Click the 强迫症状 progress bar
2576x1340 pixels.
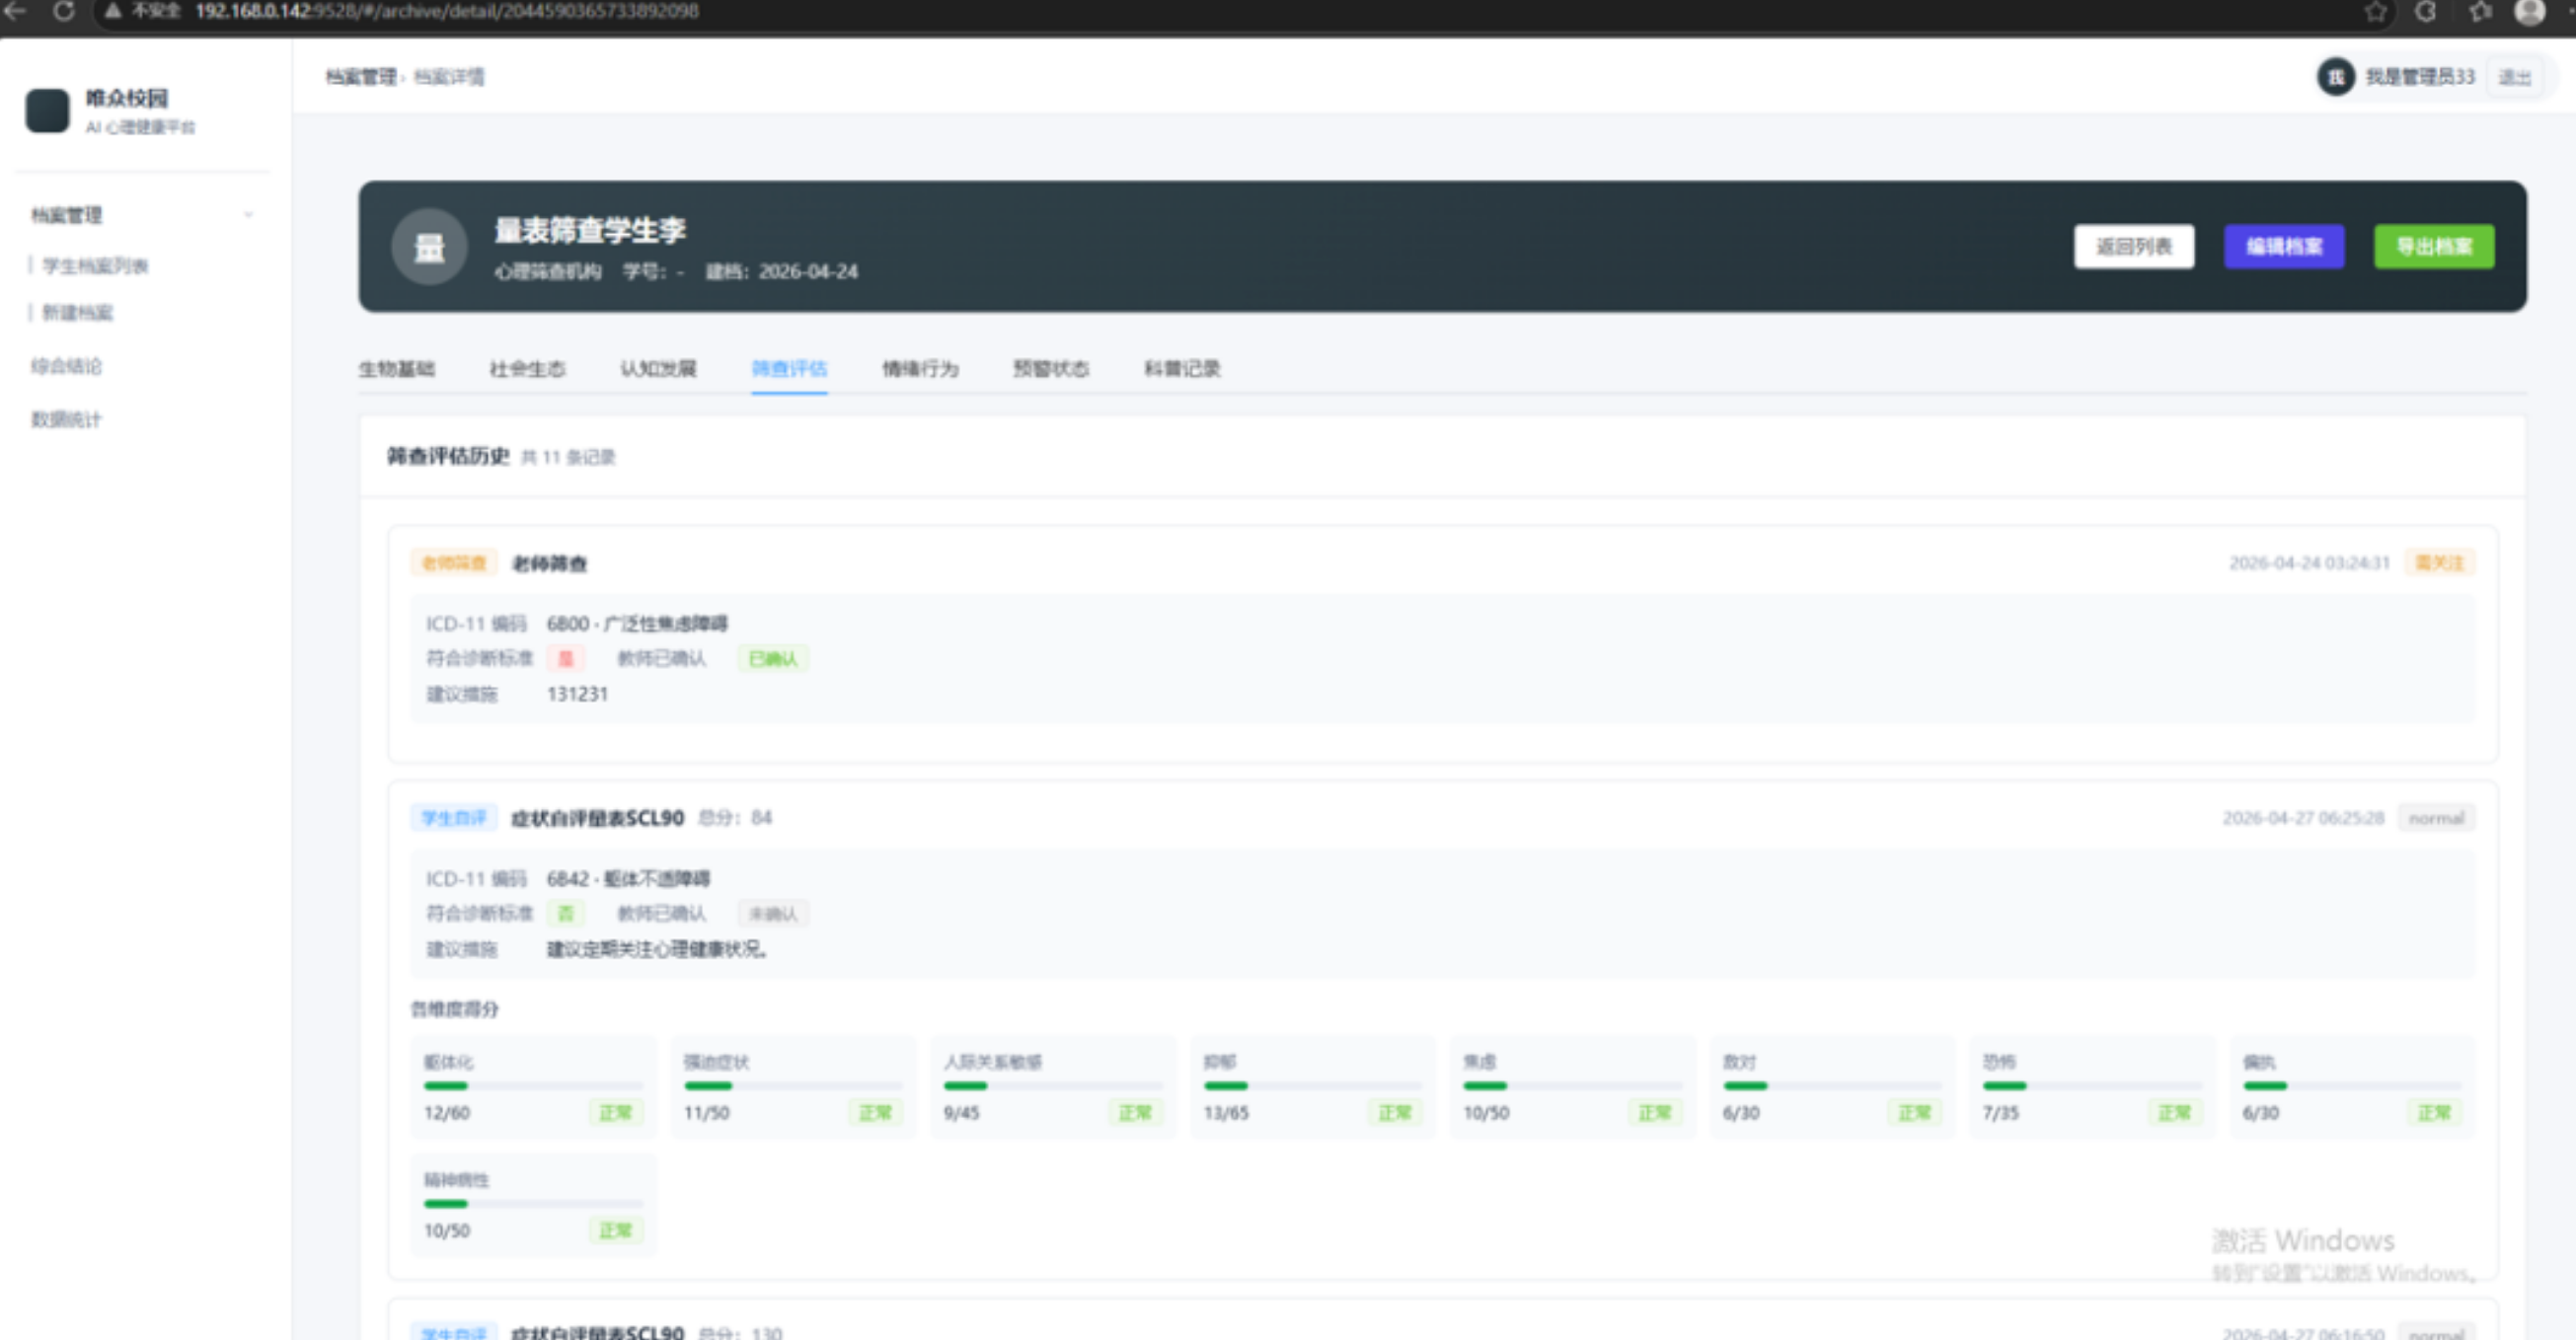coord(793,1086)
